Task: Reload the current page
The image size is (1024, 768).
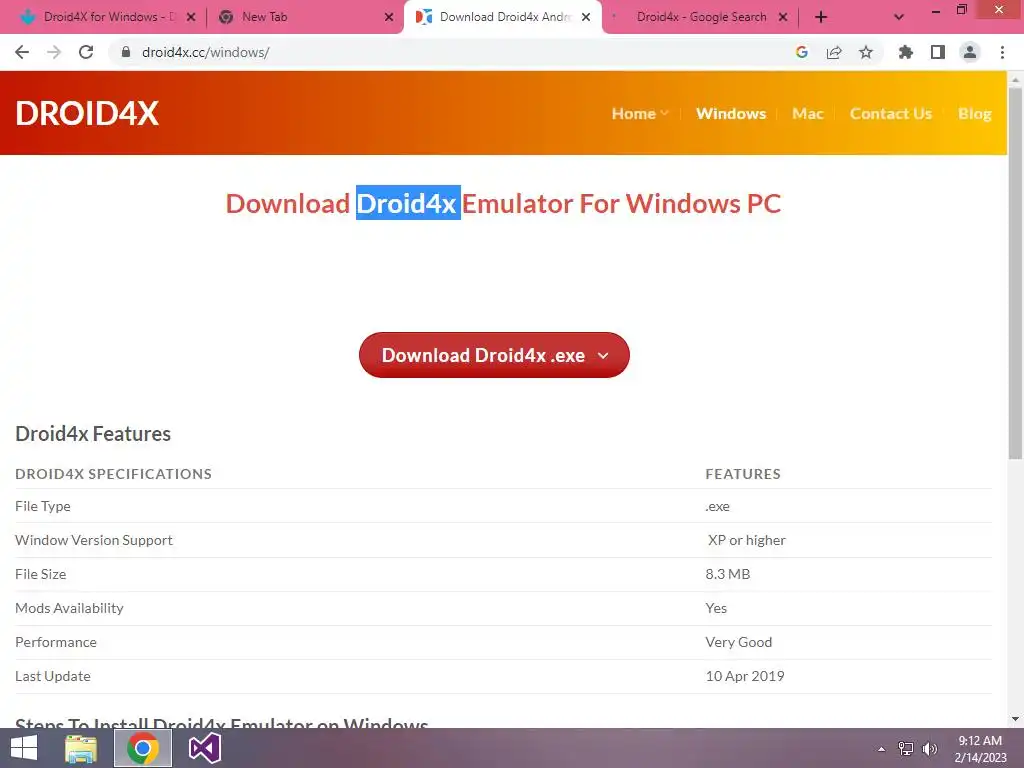Action: (x=86, y=52)
